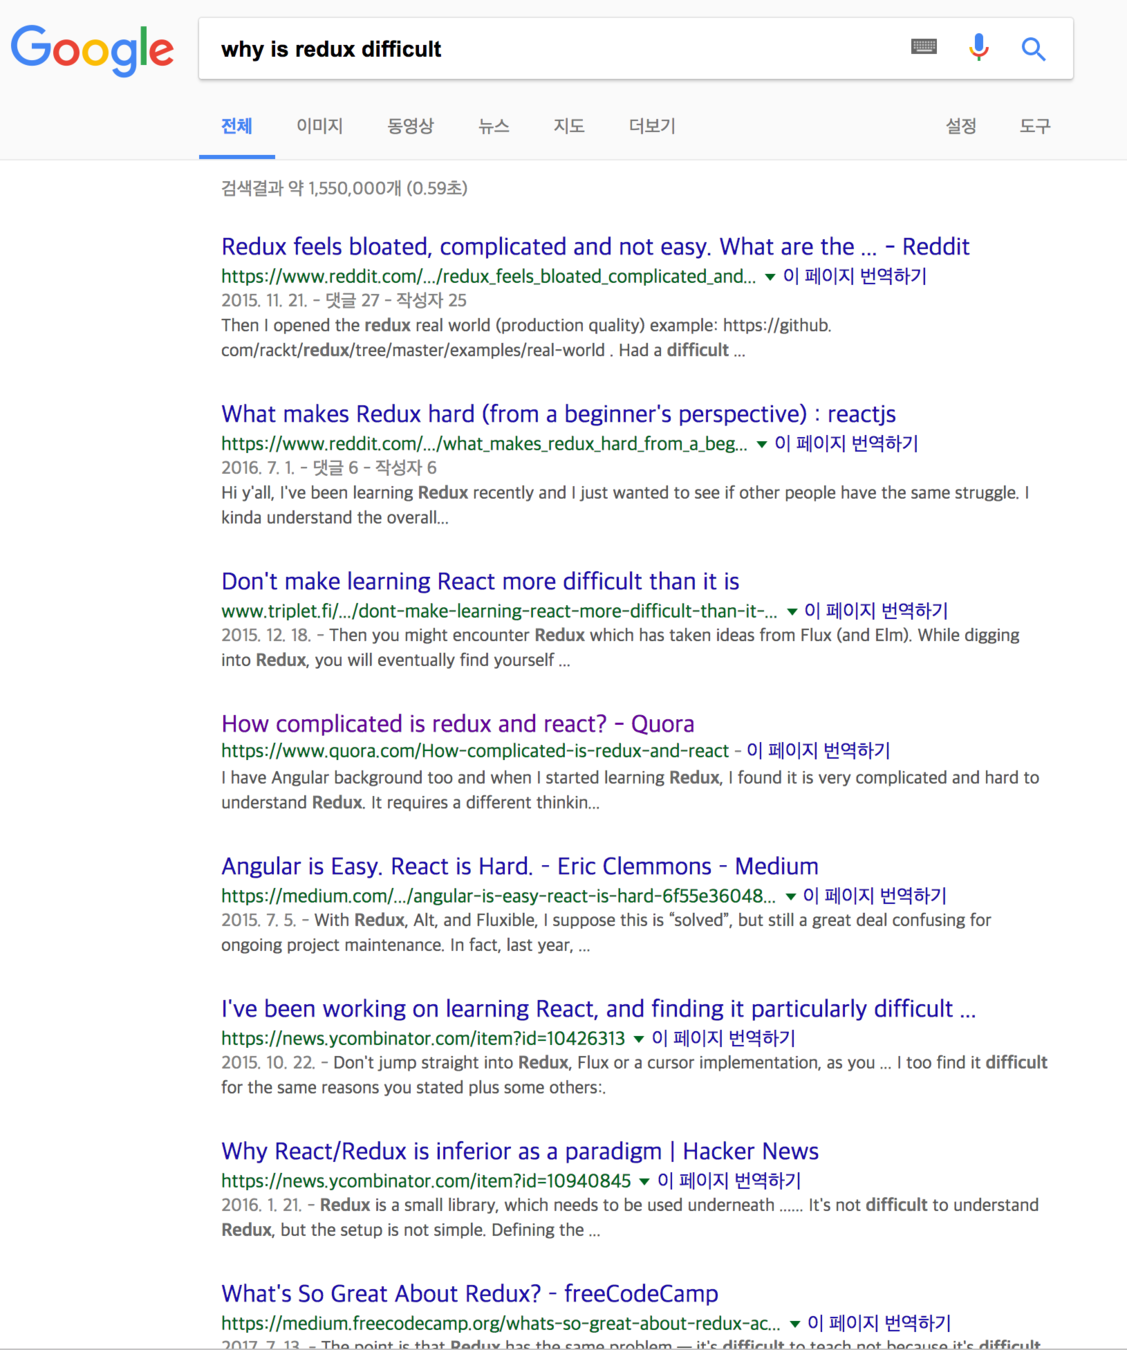Viewport: 1127px width, 1350px height.
Task: Open the 지도 tab
Action: click(x=569, y=126)
